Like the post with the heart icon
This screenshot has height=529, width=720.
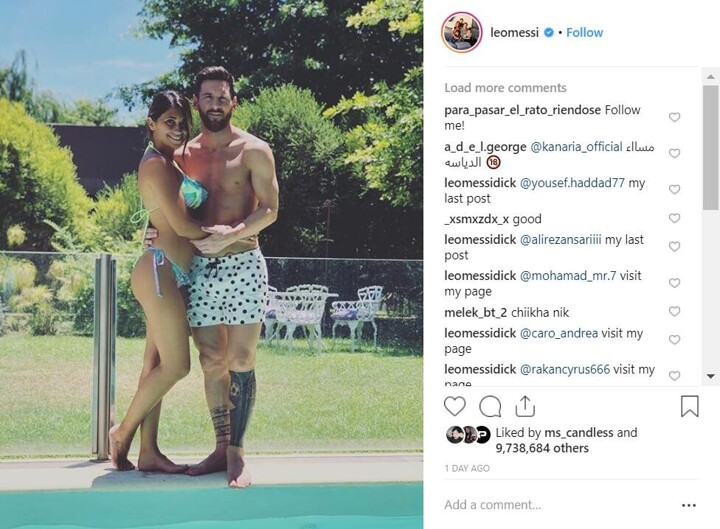[455, 406]
